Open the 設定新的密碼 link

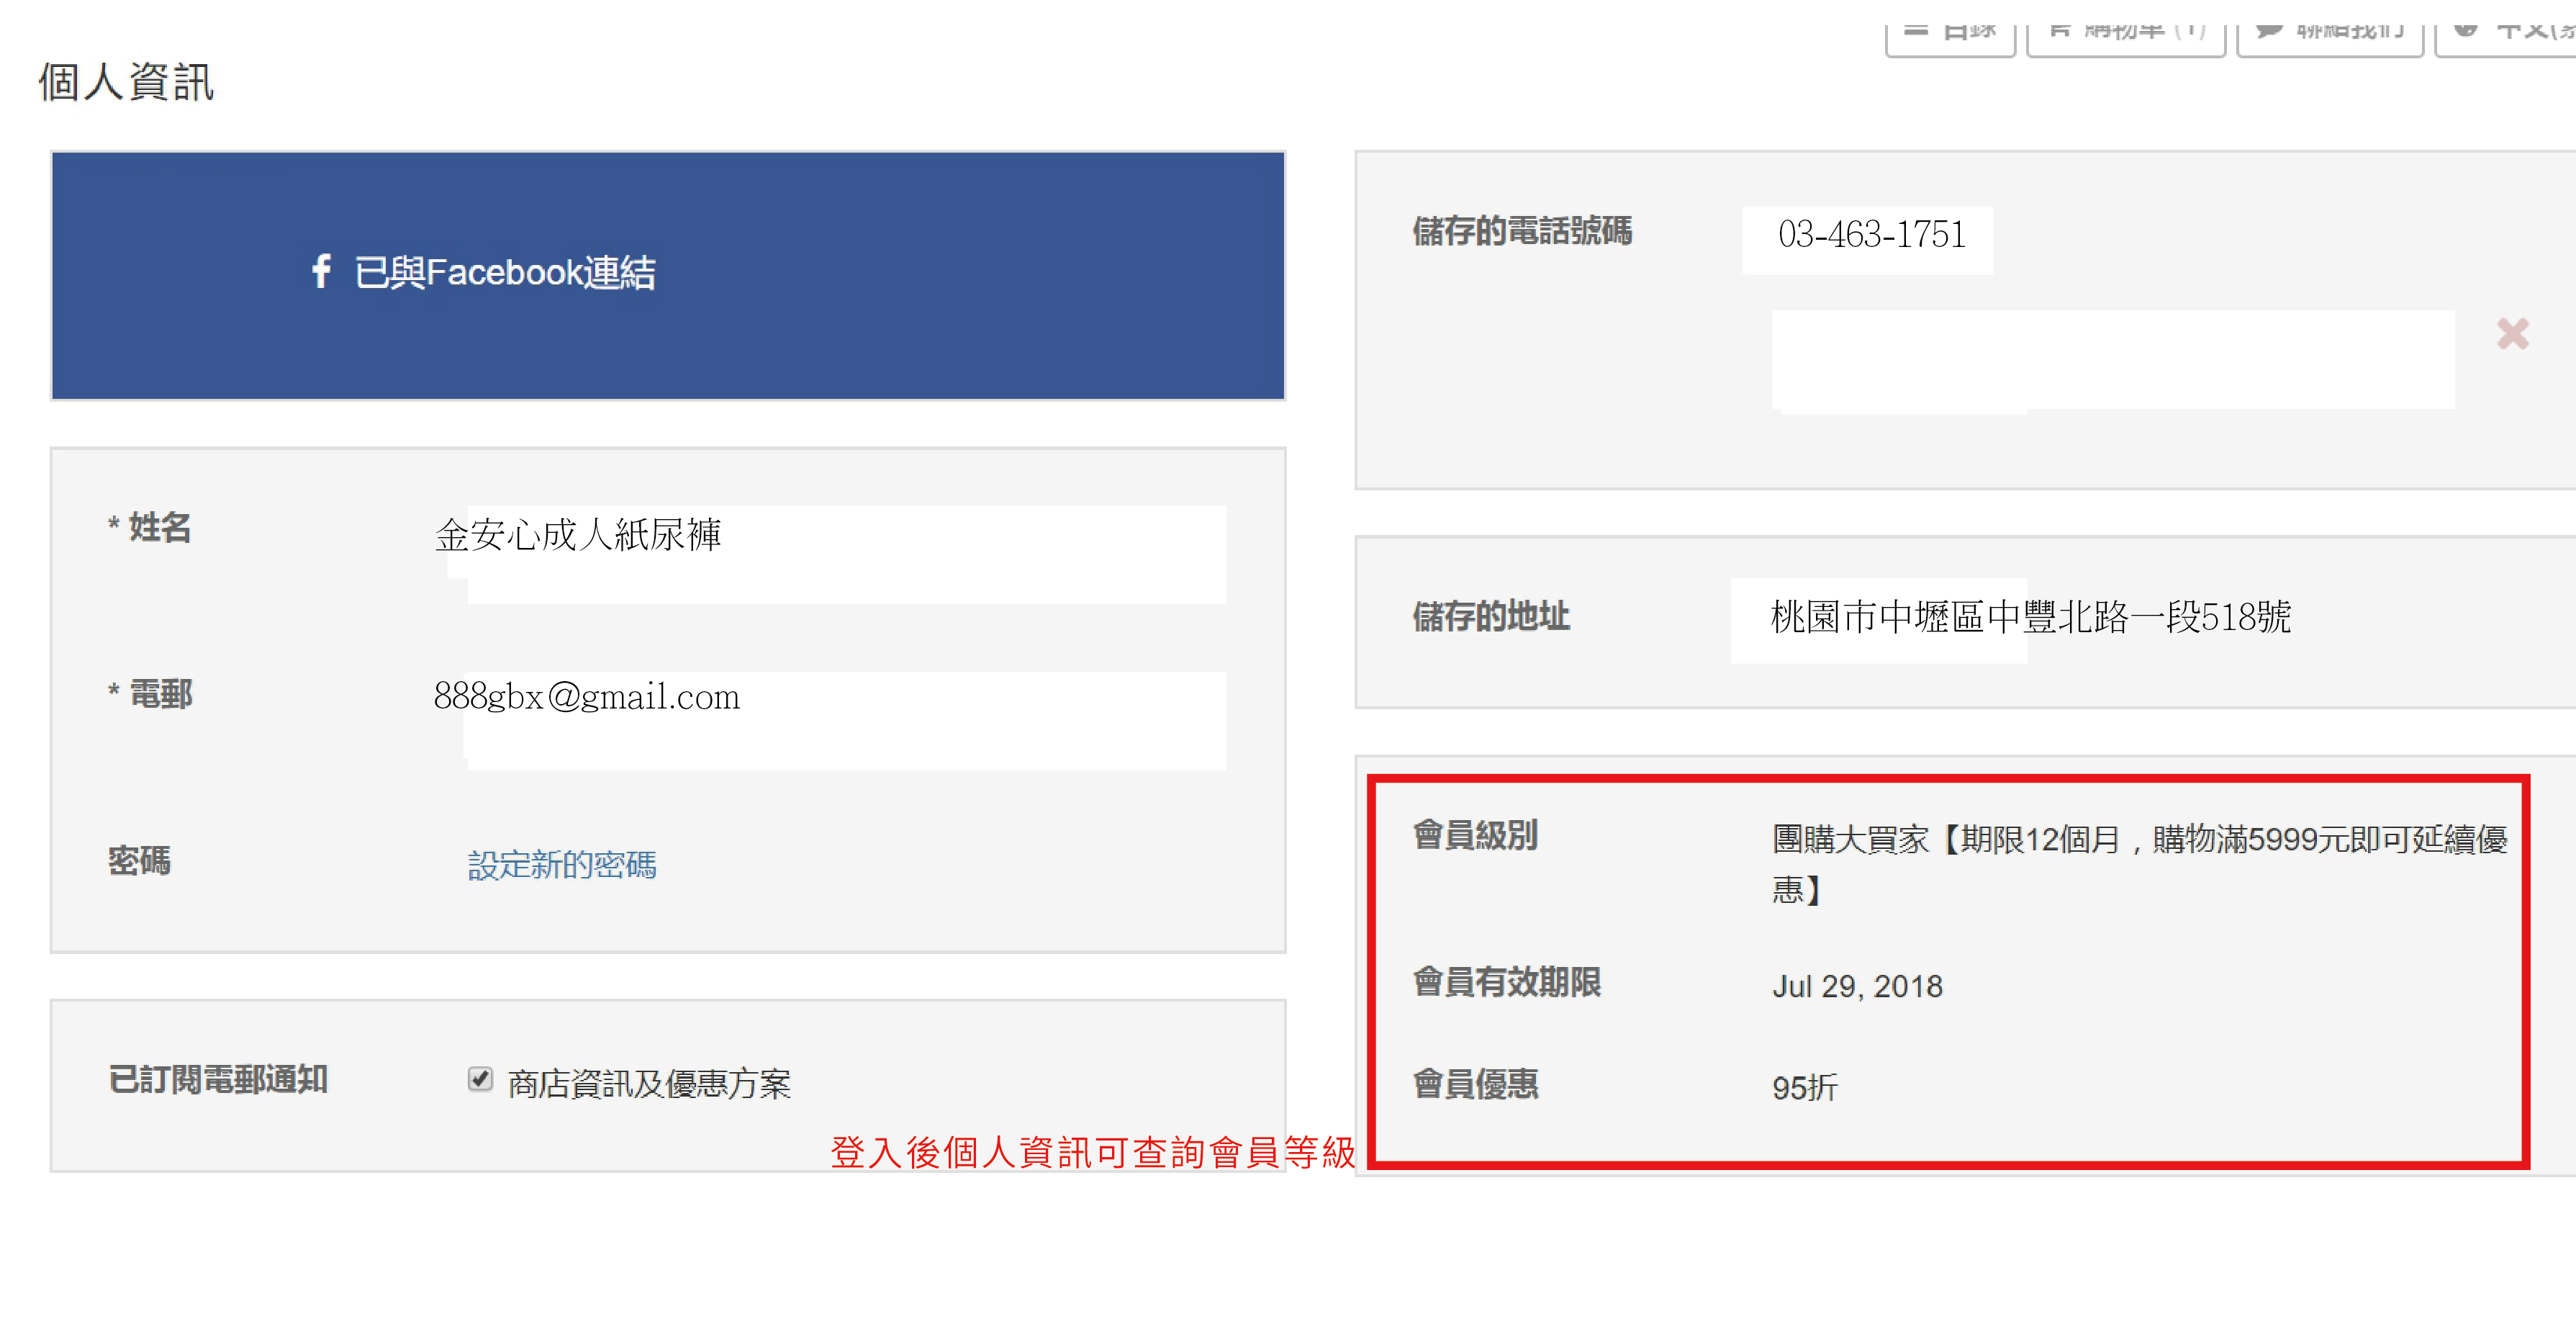pyautogui.click(x=561, y=864)
